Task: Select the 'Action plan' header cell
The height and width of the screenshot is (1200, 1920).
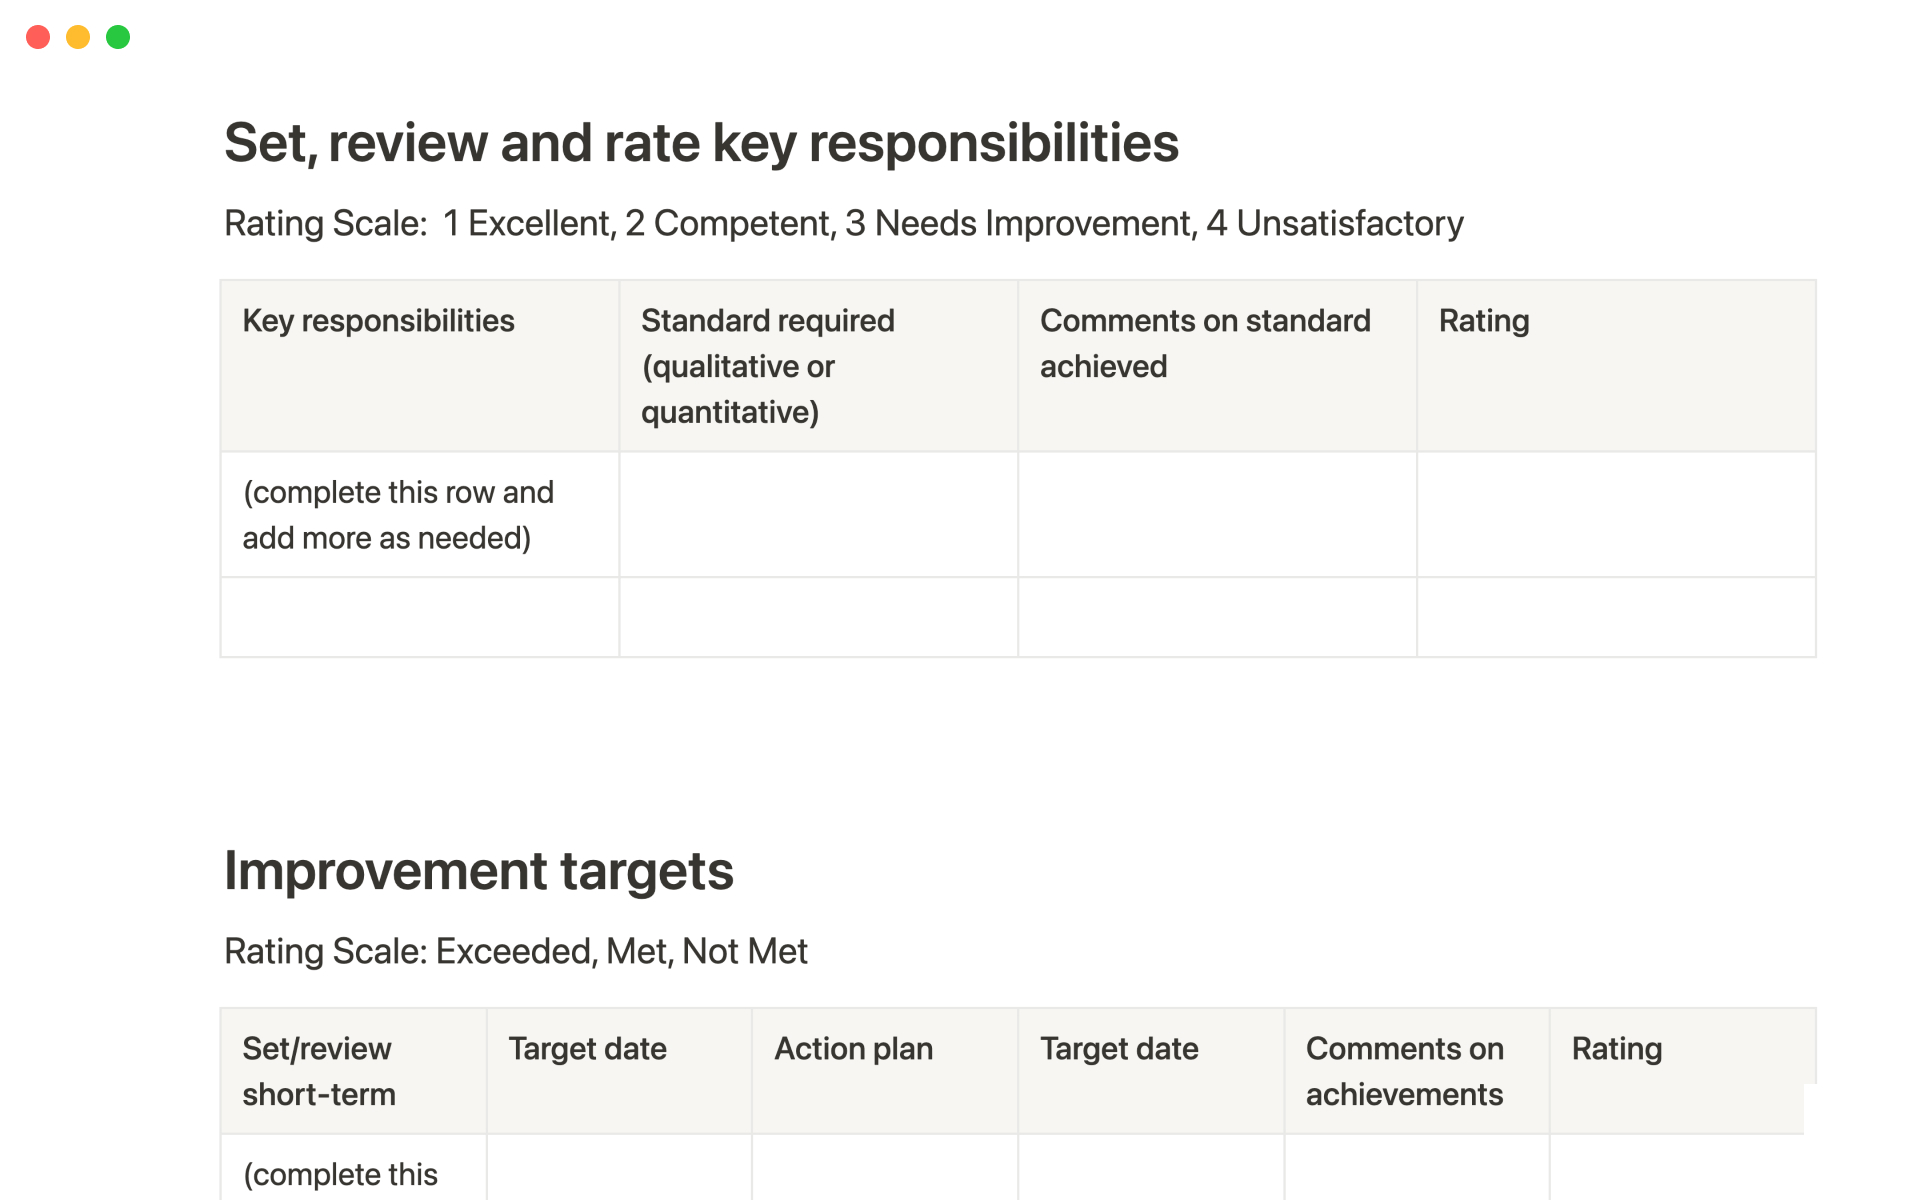Action: (884, 1071)
